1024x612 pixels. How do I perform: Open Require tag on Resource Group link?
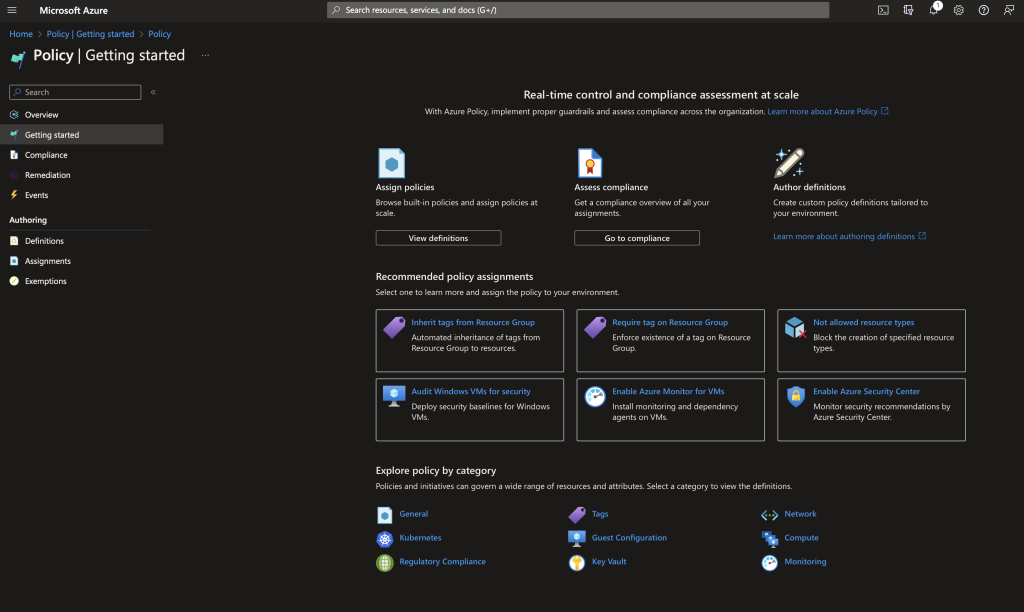pyautogui.click(x=669, y=322)
